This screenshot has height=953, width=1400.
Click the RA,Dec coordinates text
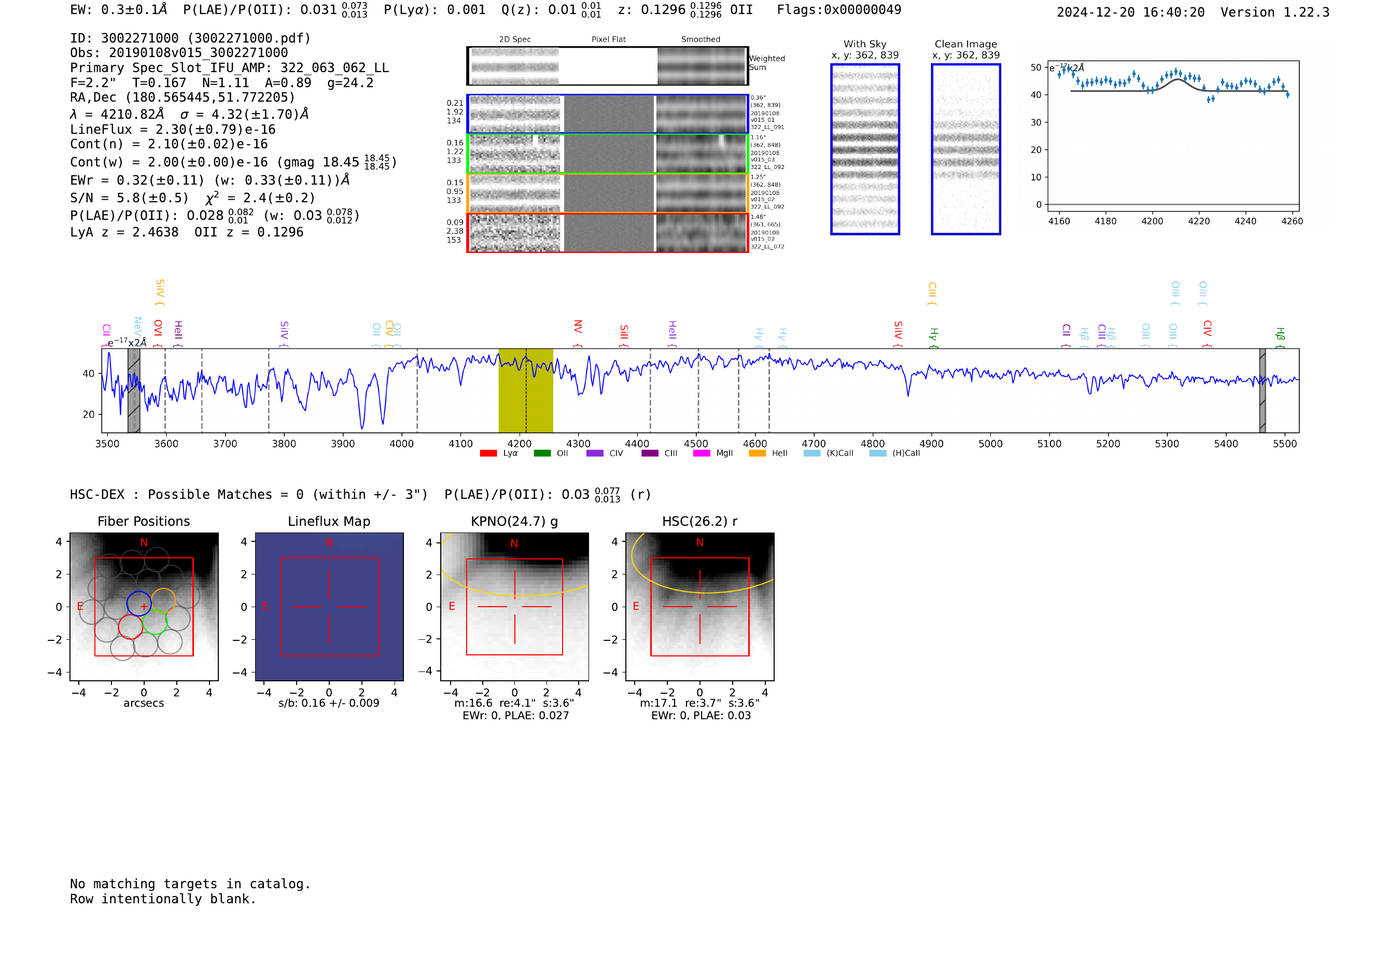(182, 97)
